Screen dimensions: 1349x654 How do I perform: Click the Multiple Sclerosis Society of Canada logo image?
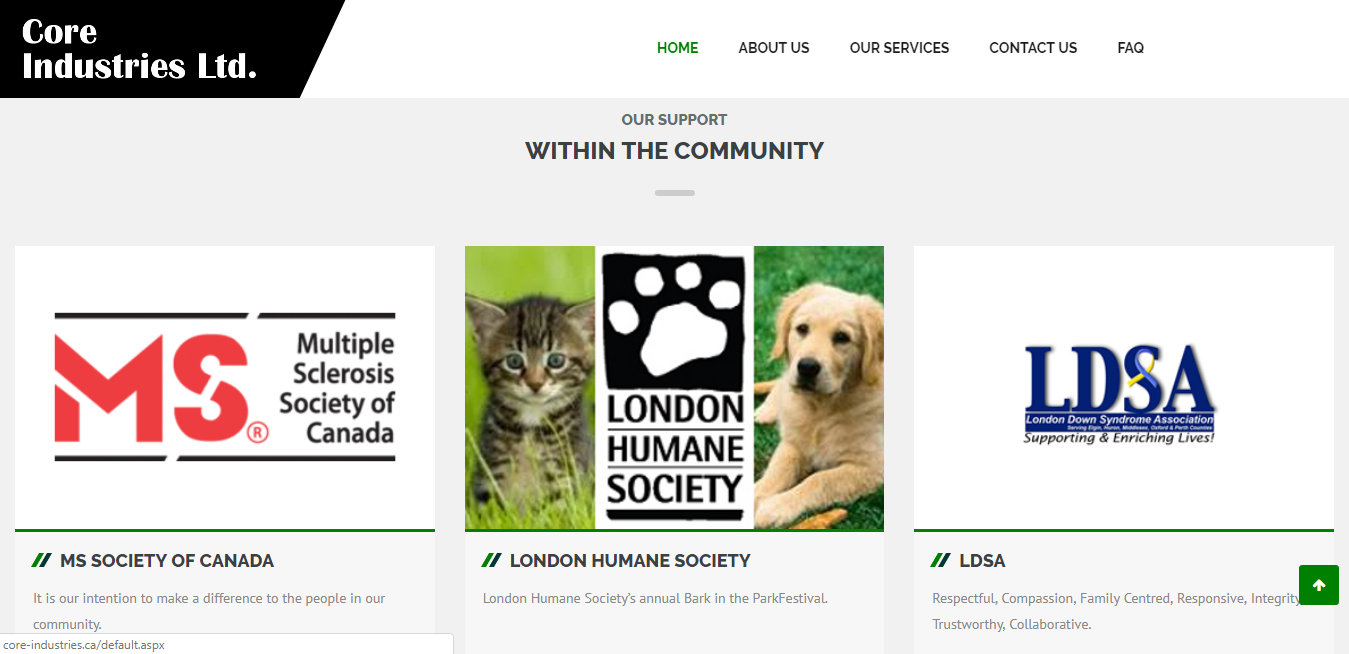(x=225, y=388)
